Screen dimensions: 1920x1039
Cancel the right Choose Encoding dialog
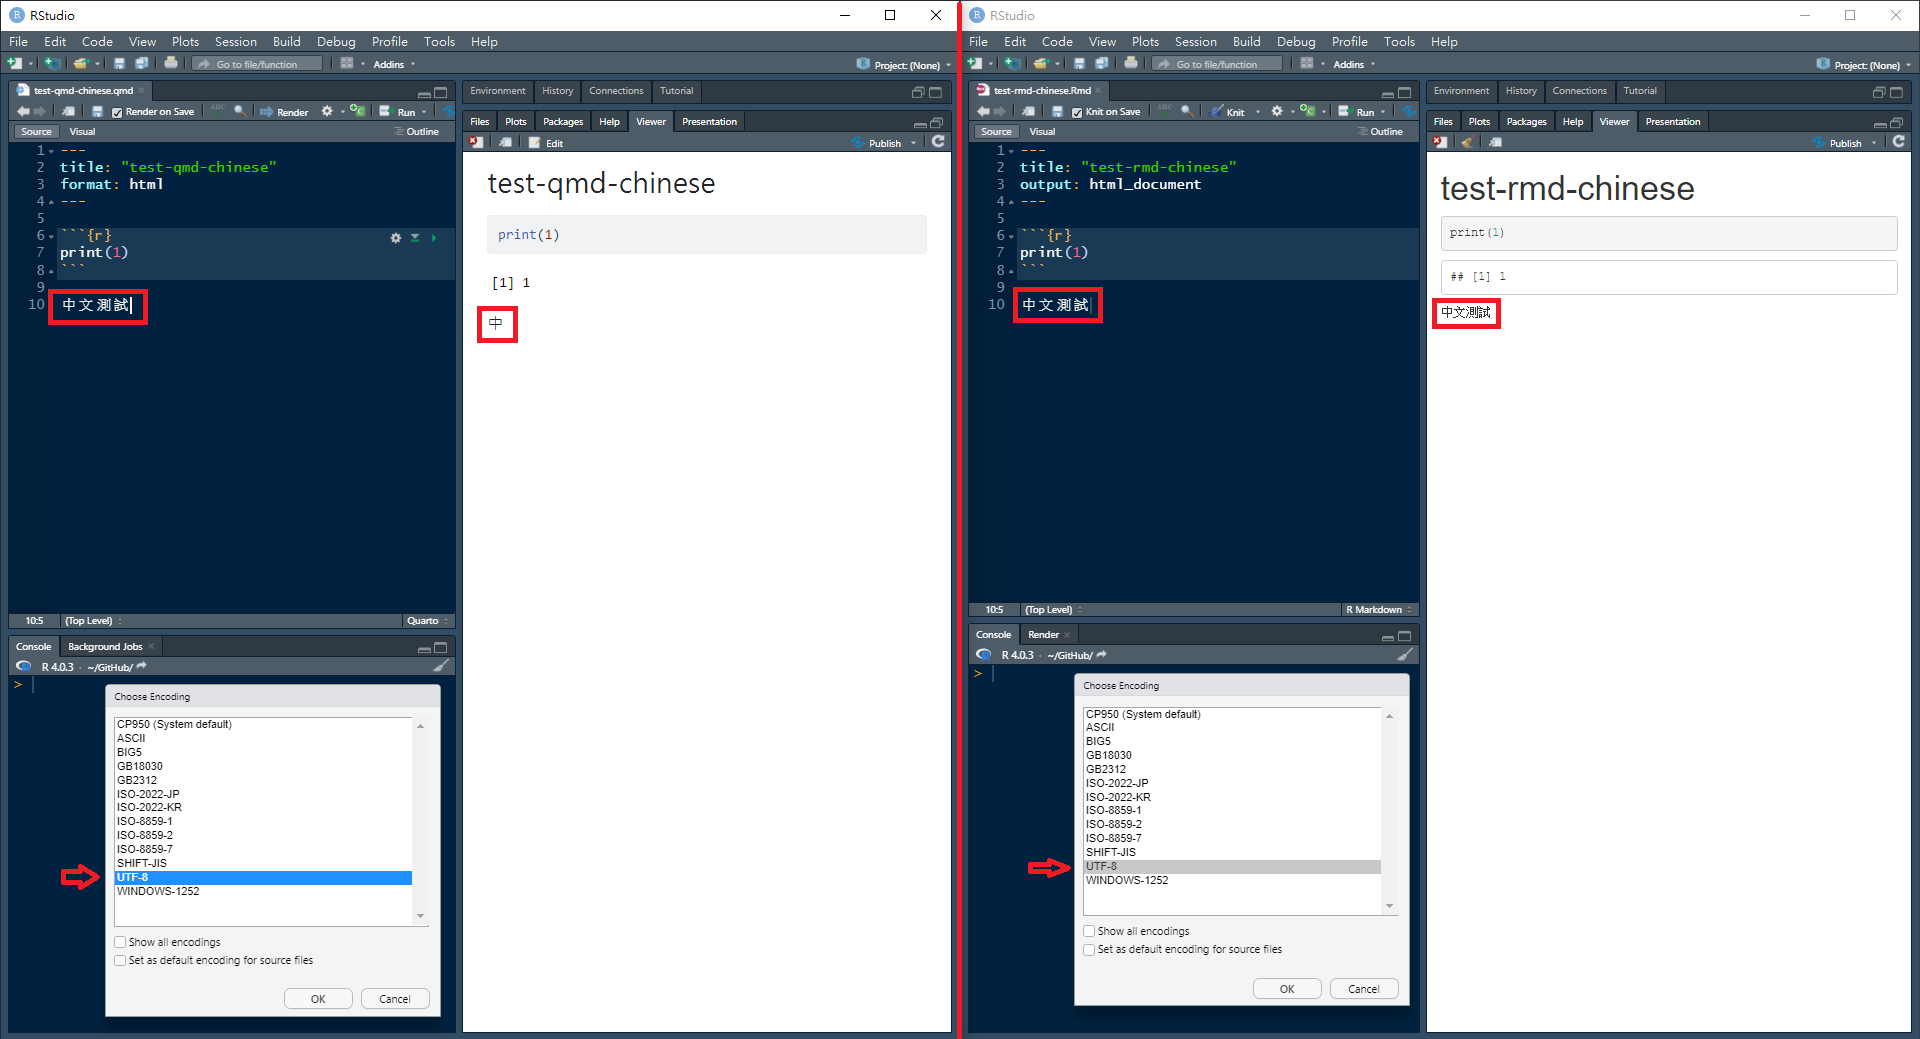(1364, 989)
